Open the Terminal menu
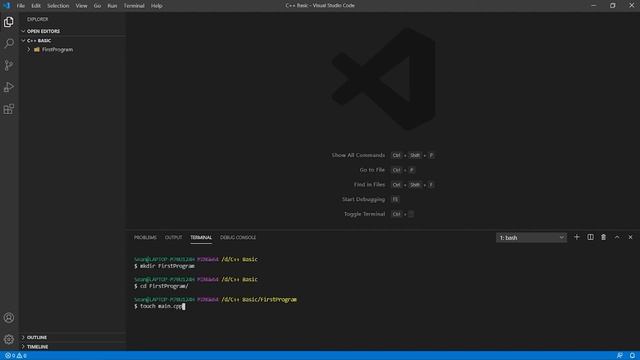 [134, 6]
